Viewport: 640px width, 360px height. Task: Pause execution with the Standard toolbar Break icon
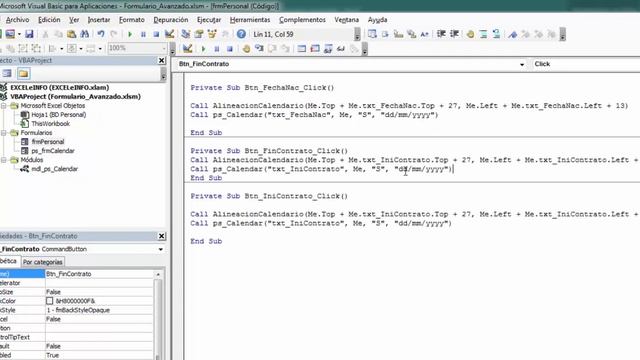[143, 34]
